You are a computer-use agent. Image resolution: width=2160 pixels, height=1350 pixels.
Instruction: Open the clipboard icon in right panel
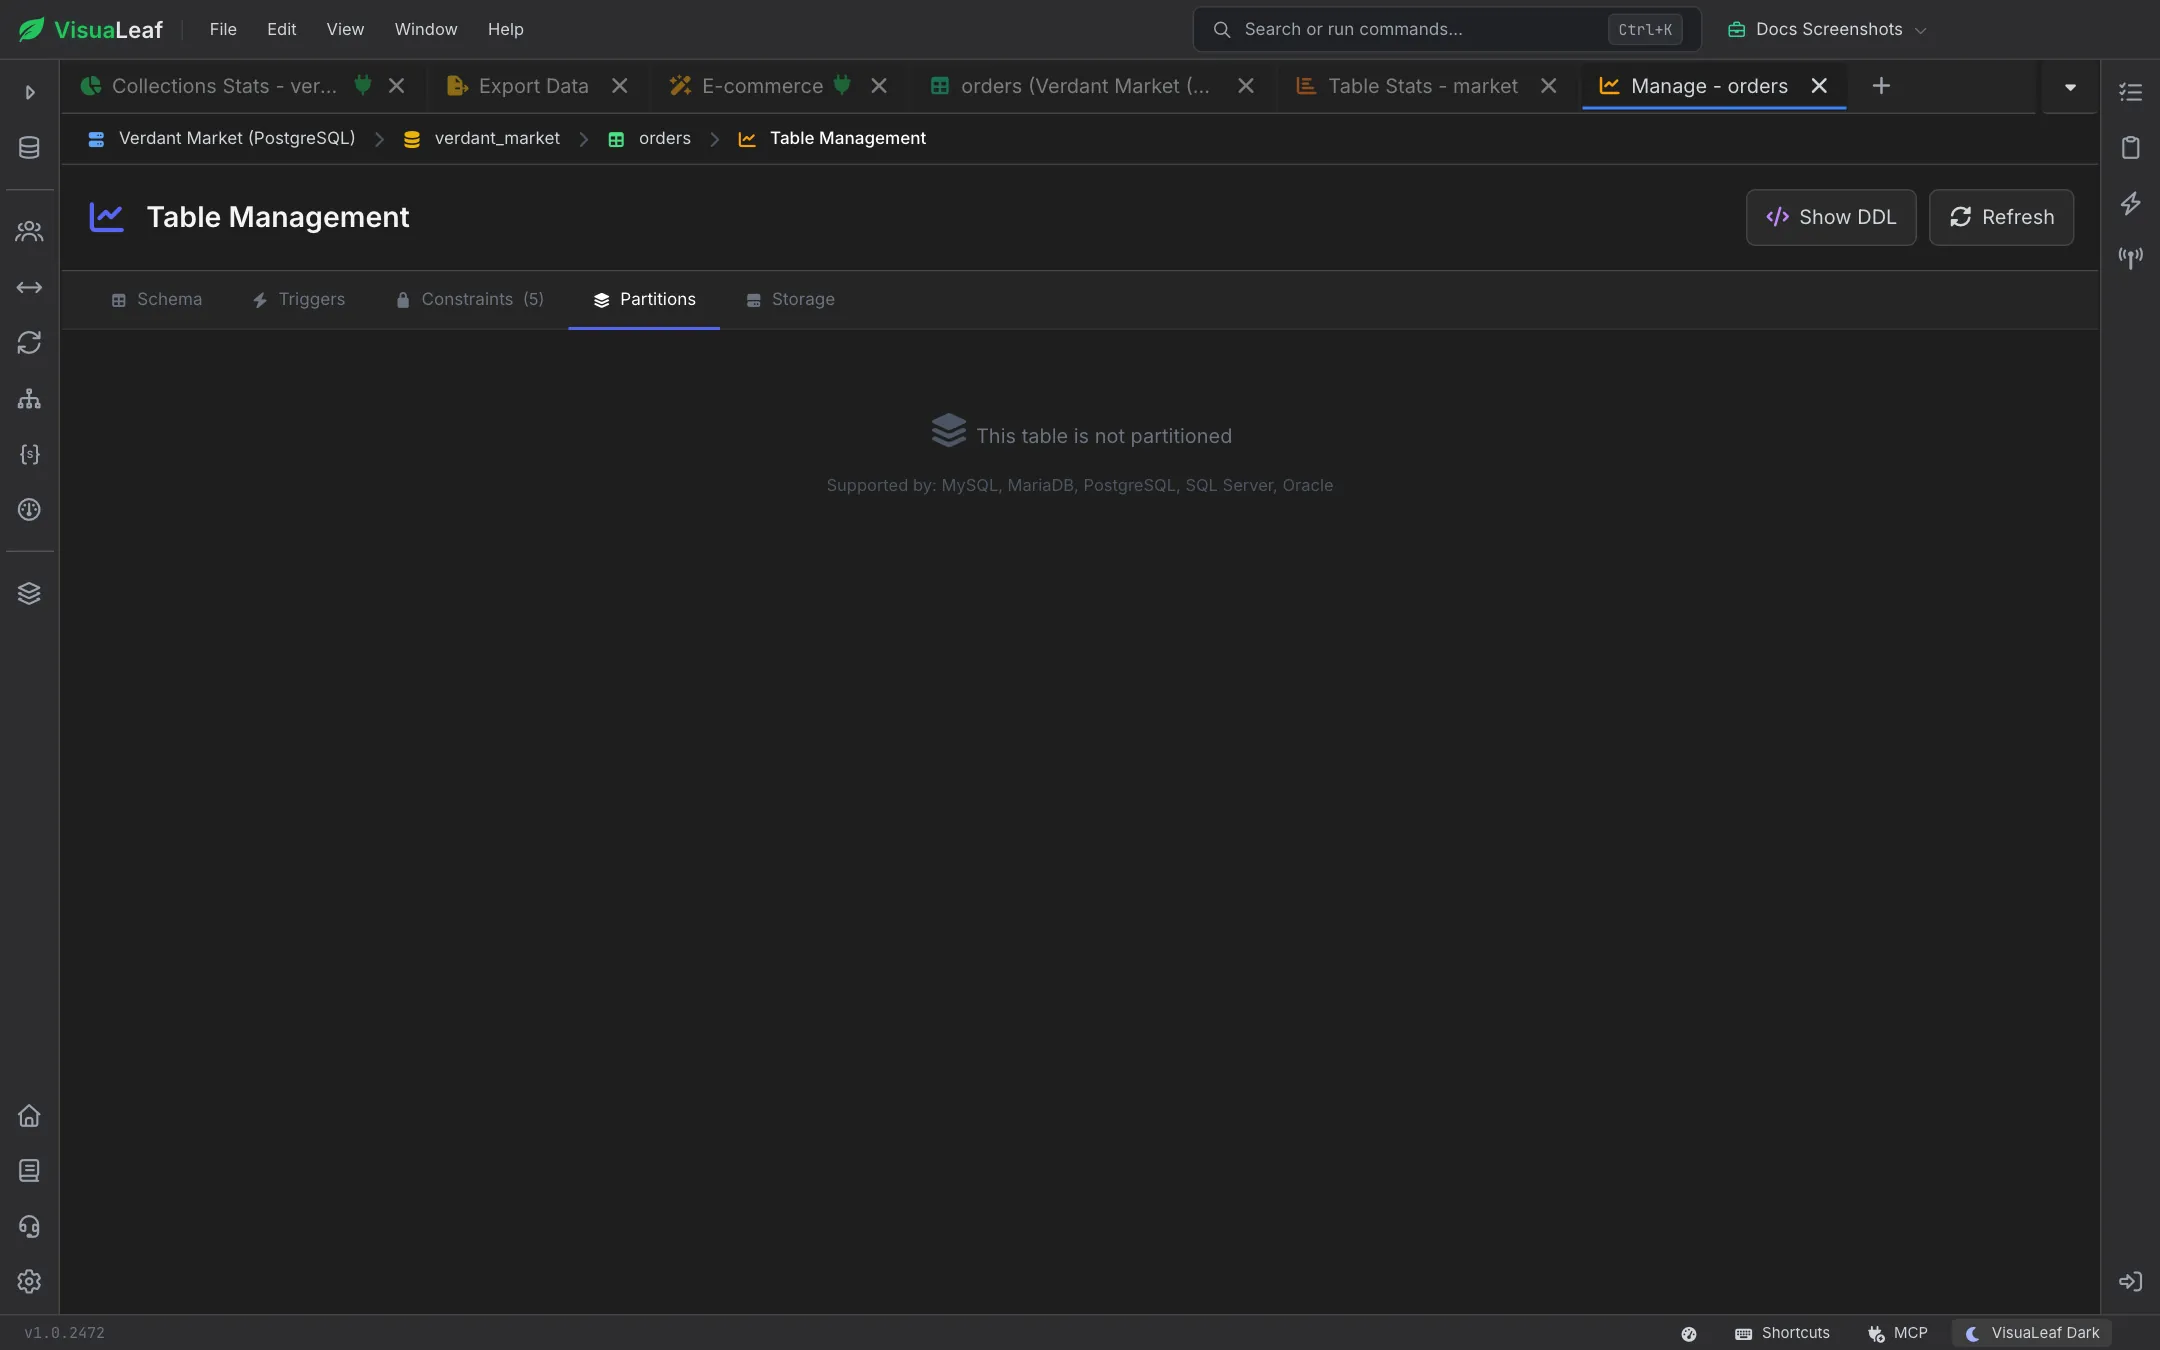(2130, 148)
